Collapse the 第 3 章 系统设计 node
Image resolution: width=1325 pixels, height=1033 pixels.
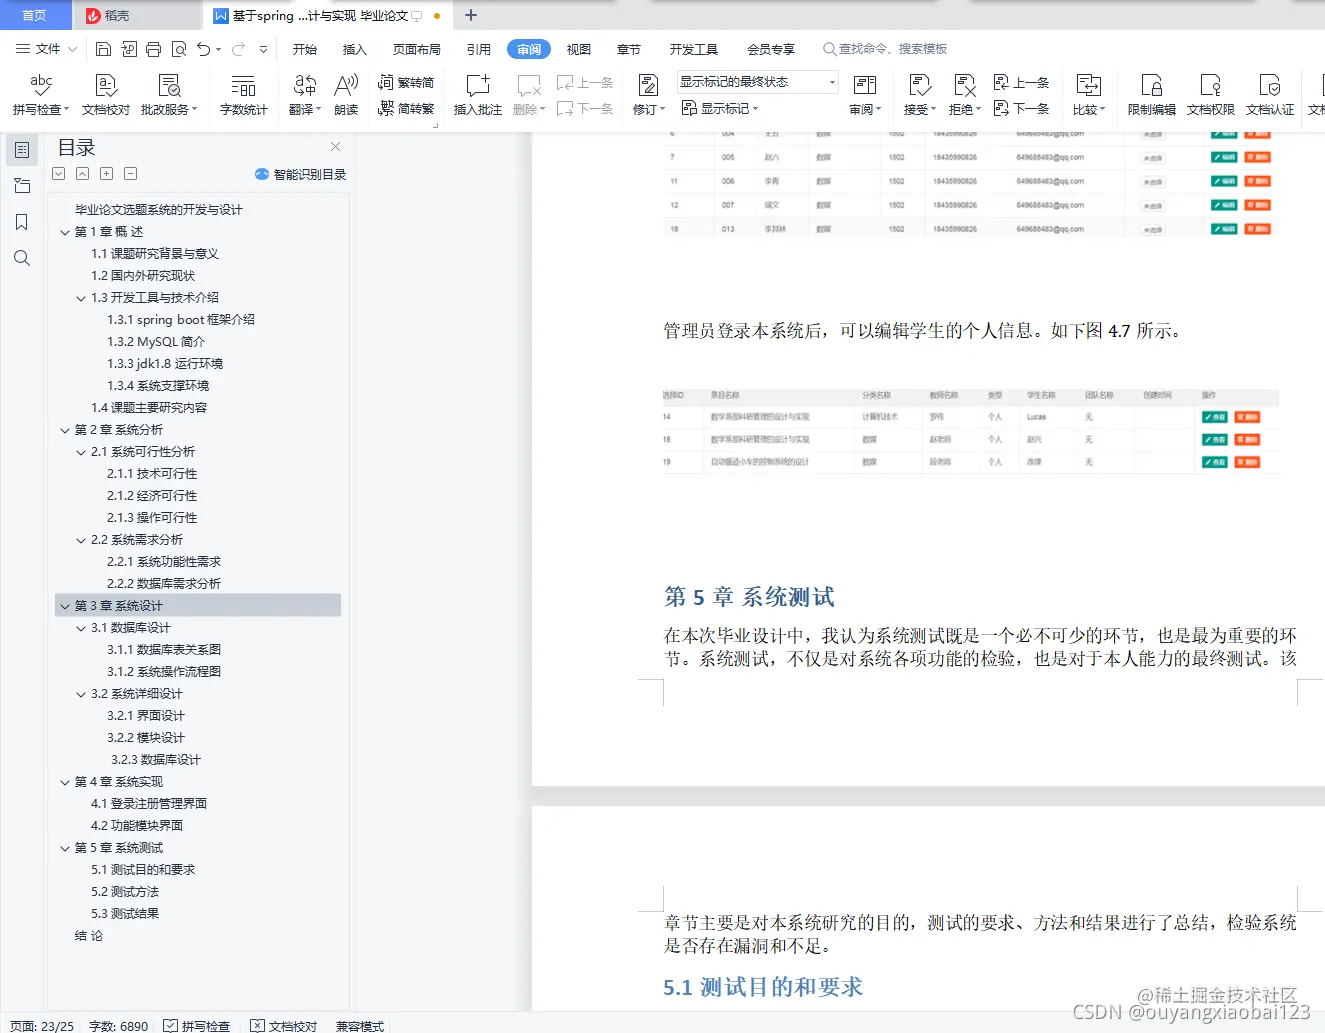point(65,606)
